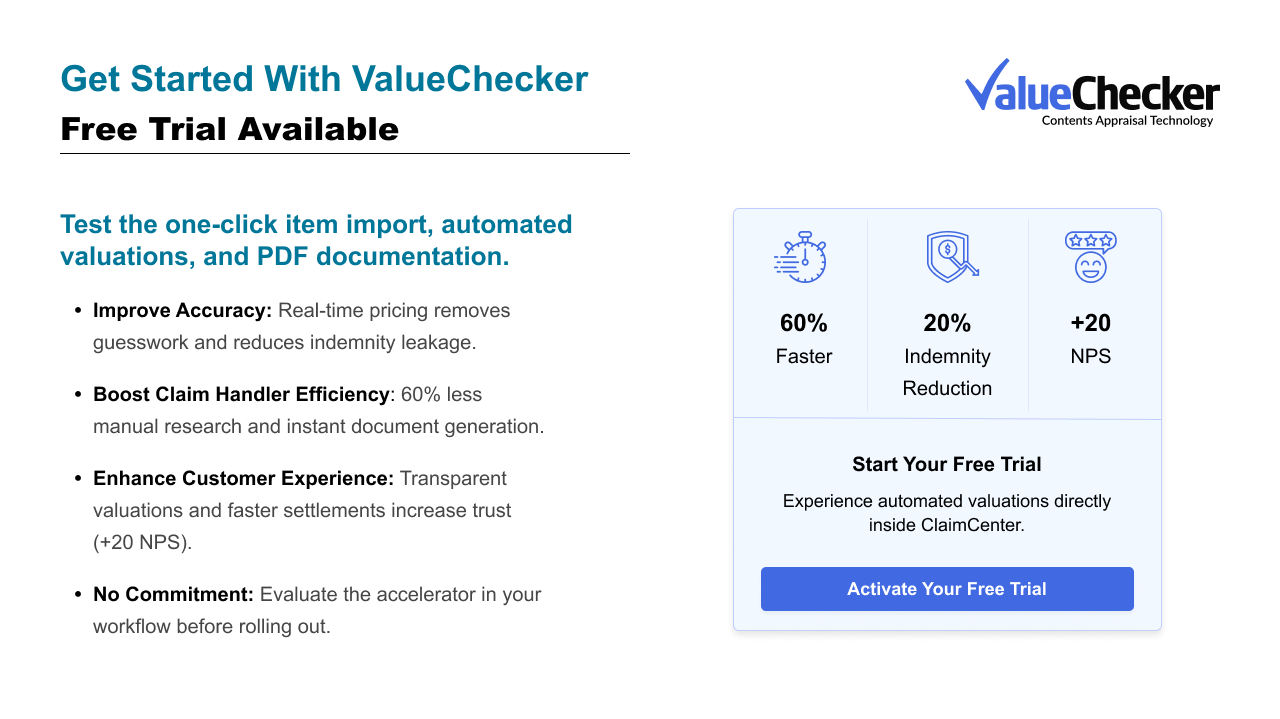This screenshot has height=719, width=1280.
Task: Click the Indemnity Reduction label
Action: (947, 372)
